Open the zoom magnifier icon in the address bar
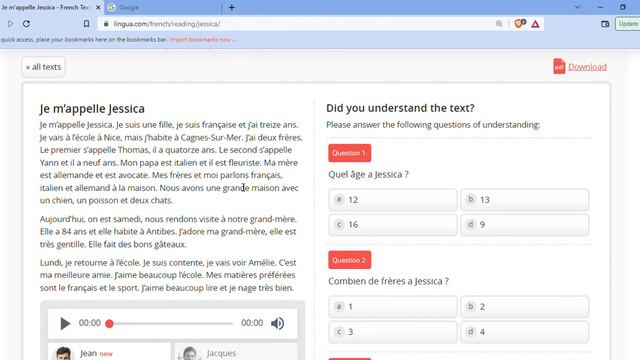Screen dimensions: 640x360 click(x=499, y=24)
